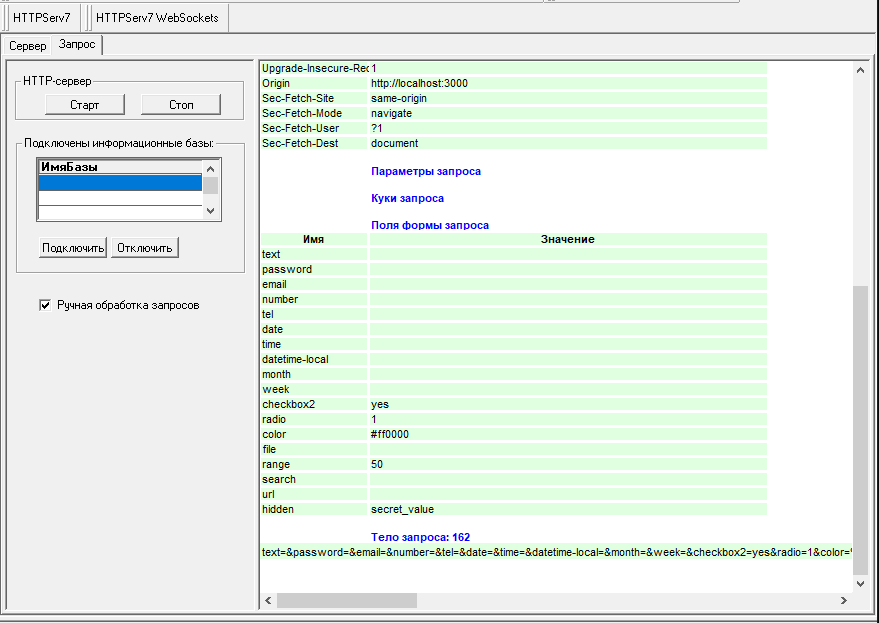879x623 pixels.
Task: Click the request panel vertical scroll-up arrow
Action: [x=860, y=70]
